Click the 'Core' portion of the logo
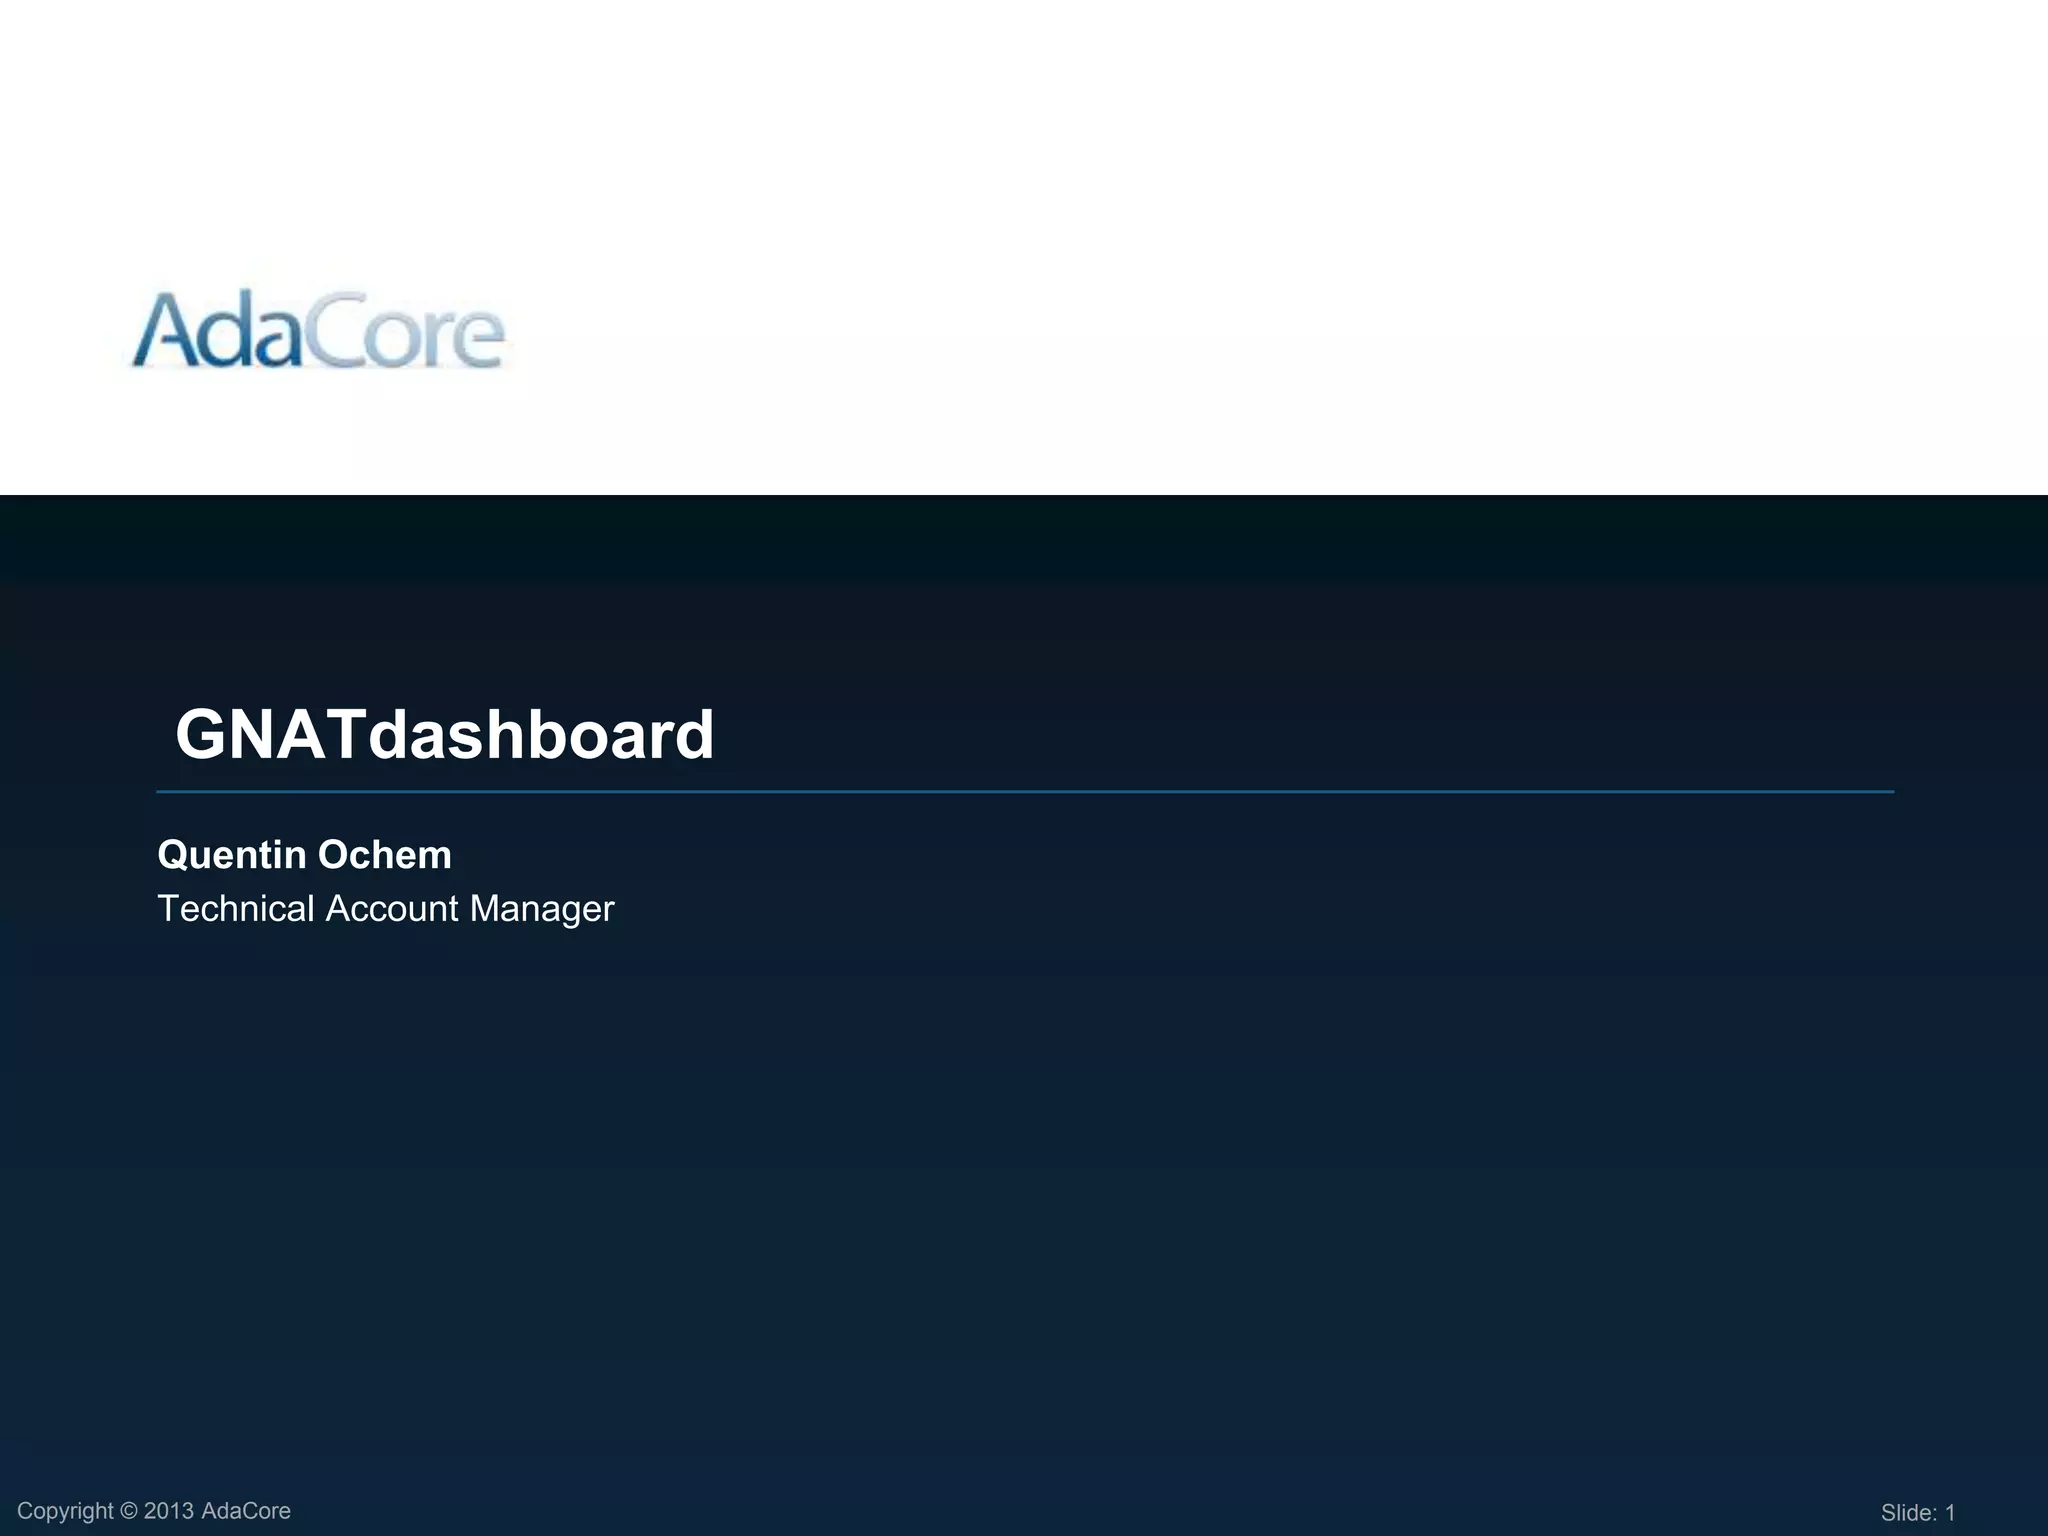The image size is (2048, 1536). coord(404,332)
